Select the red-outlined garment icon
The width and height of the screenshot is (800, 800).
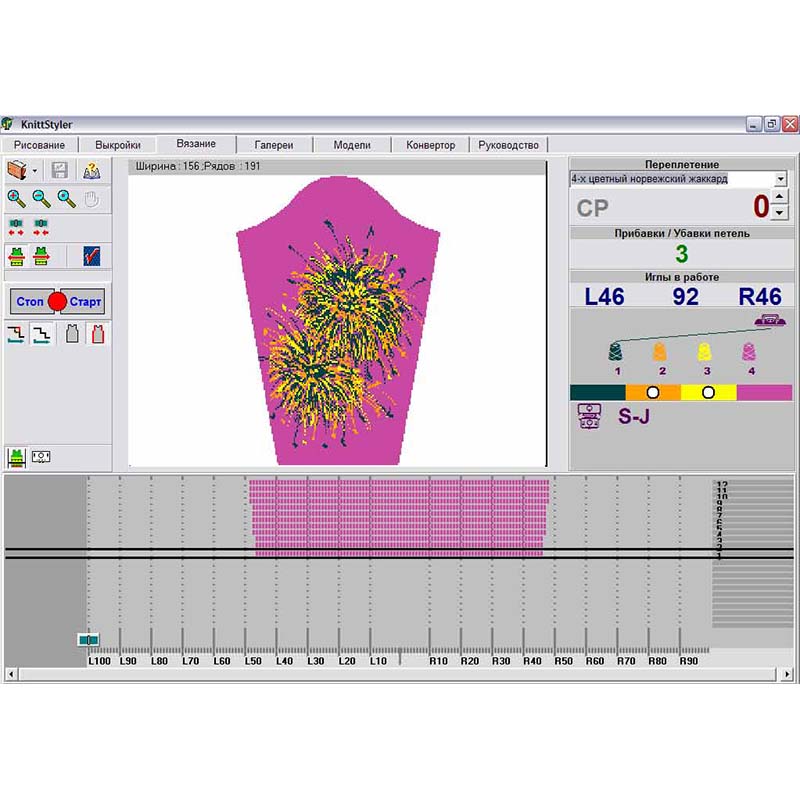coord(98,334)
